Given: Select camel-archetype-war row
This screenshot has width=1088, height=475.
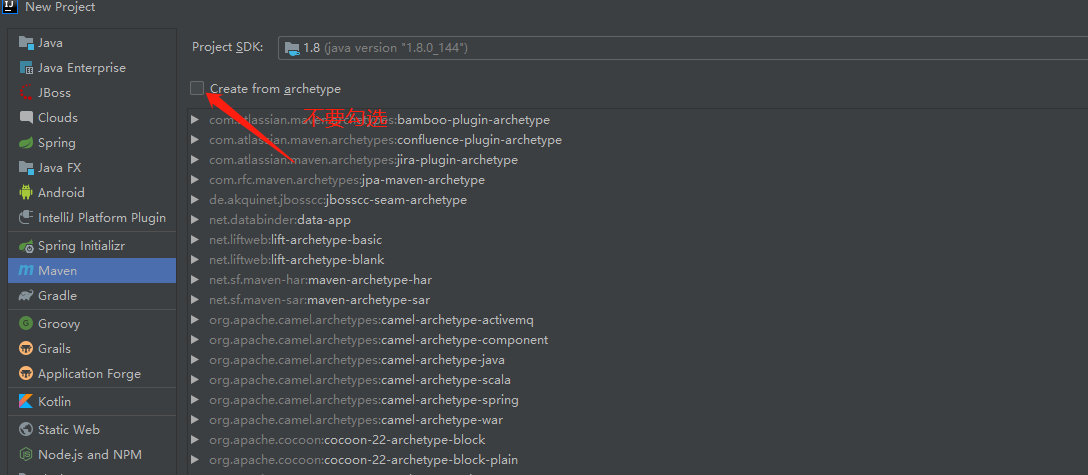Looking at the screenshot, I should (x=637, y=420).
